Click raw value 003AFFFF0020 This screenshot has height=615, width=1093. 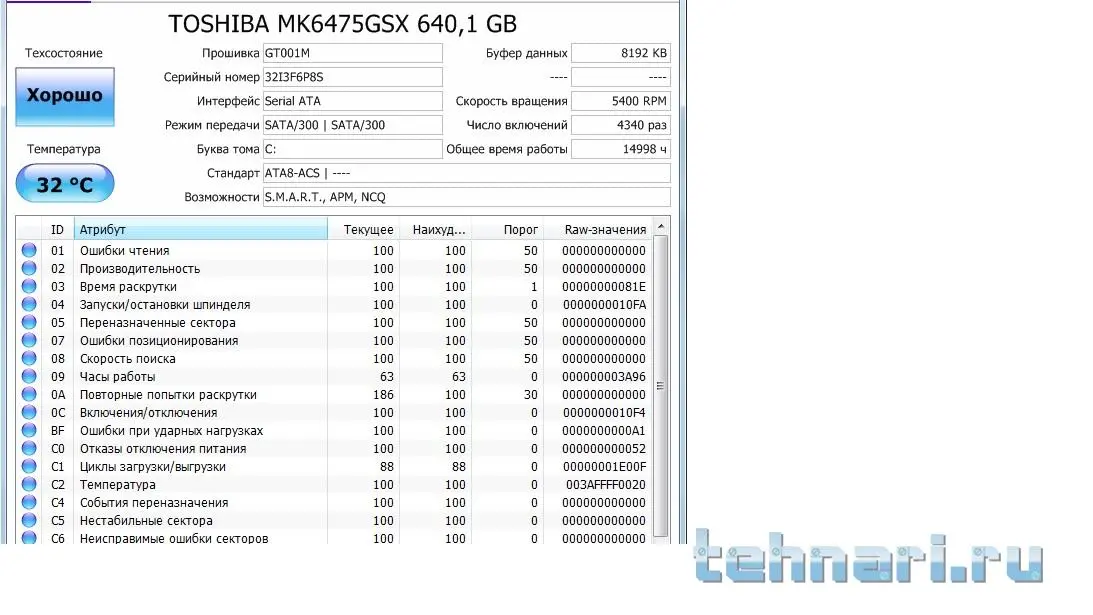605,485
